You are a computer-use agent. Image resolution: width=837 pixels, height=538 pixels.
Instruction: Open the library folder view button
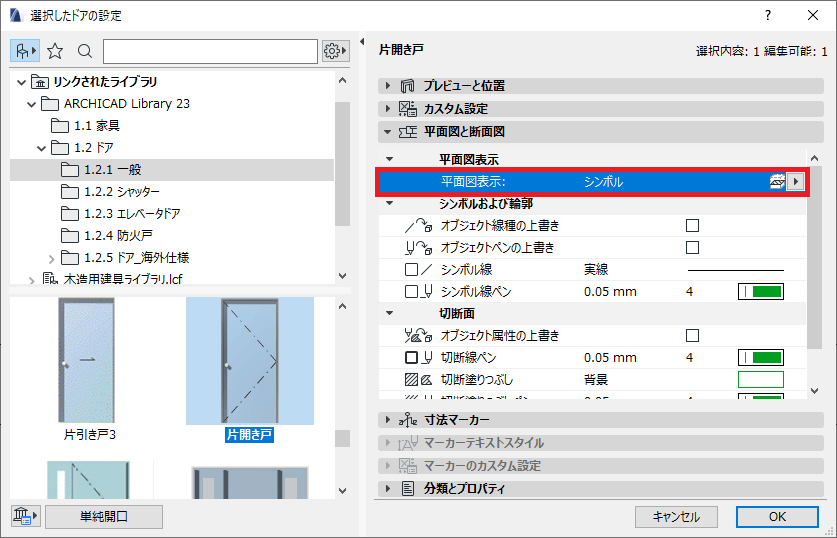(25, 51)
